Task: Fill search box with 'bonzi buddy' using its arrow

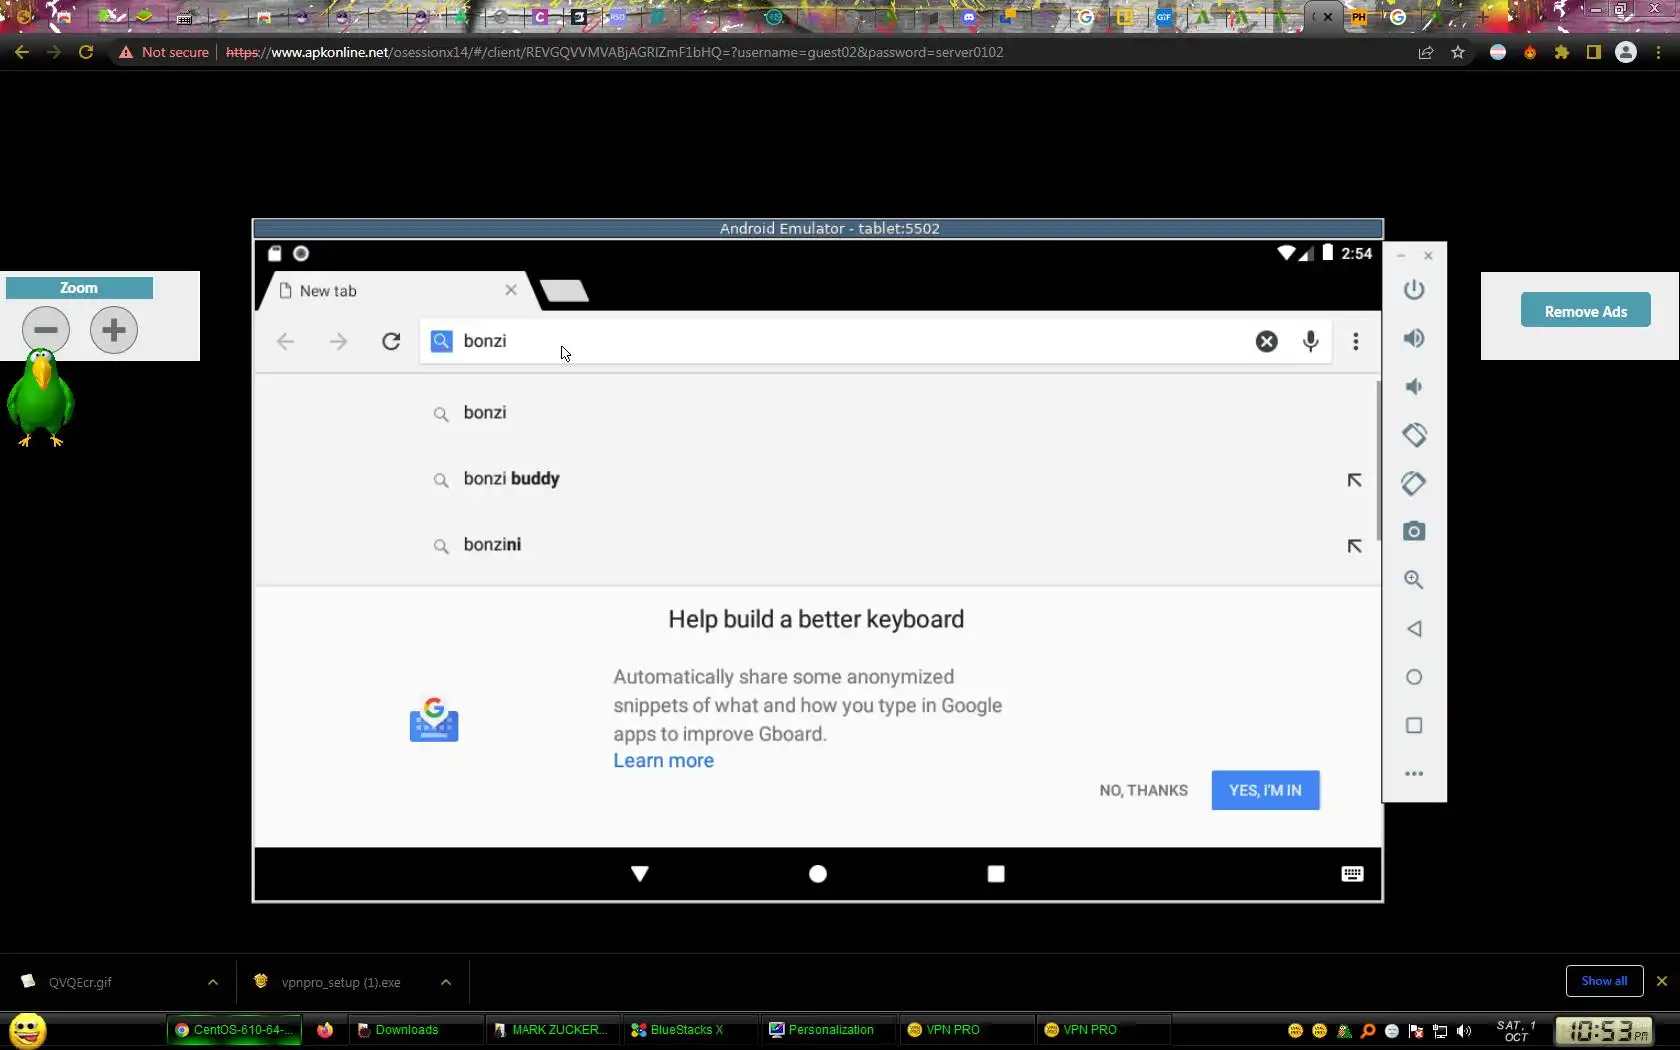Action: pos(1354,480)
